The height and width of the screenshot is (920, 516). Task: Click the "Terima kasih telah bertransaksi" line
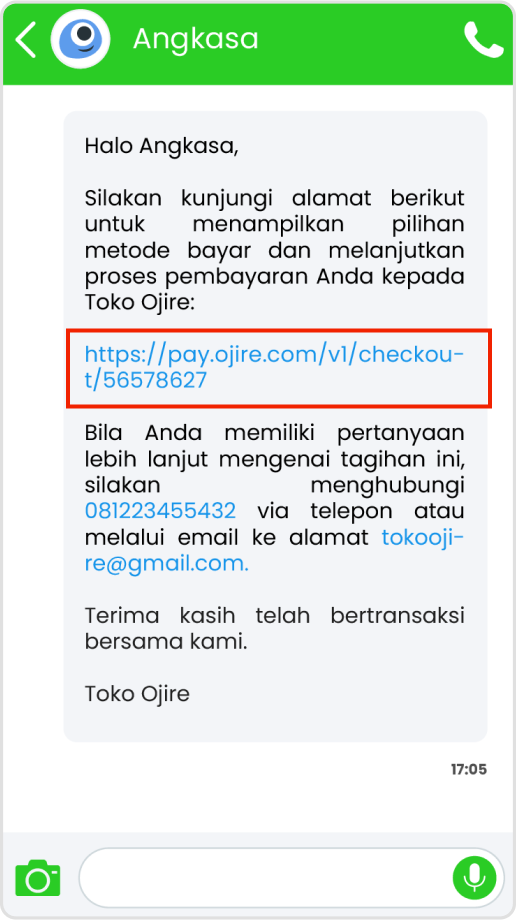point(275,615)
